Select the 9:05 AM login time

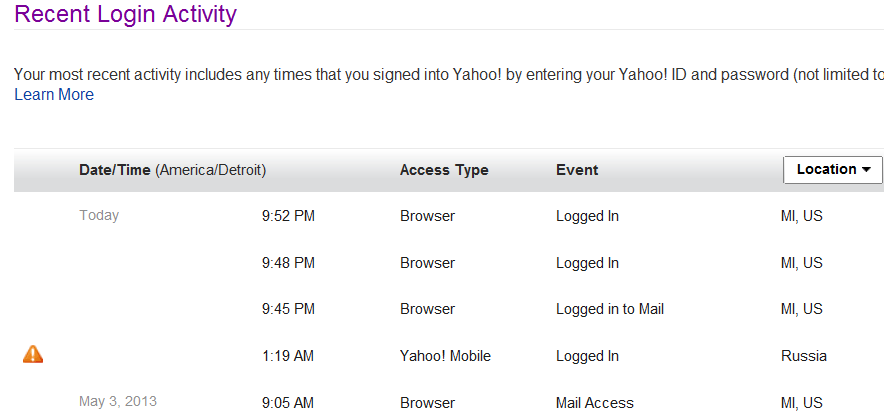(x=288, y=403)
